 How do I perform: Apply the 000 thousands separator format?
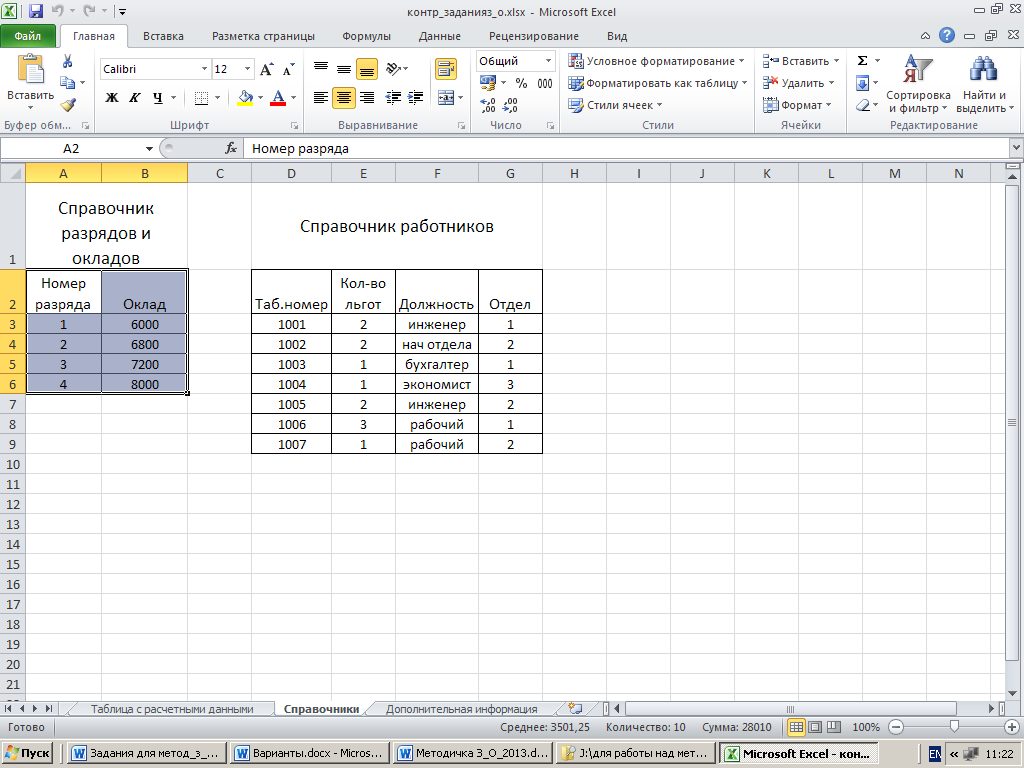545,83
